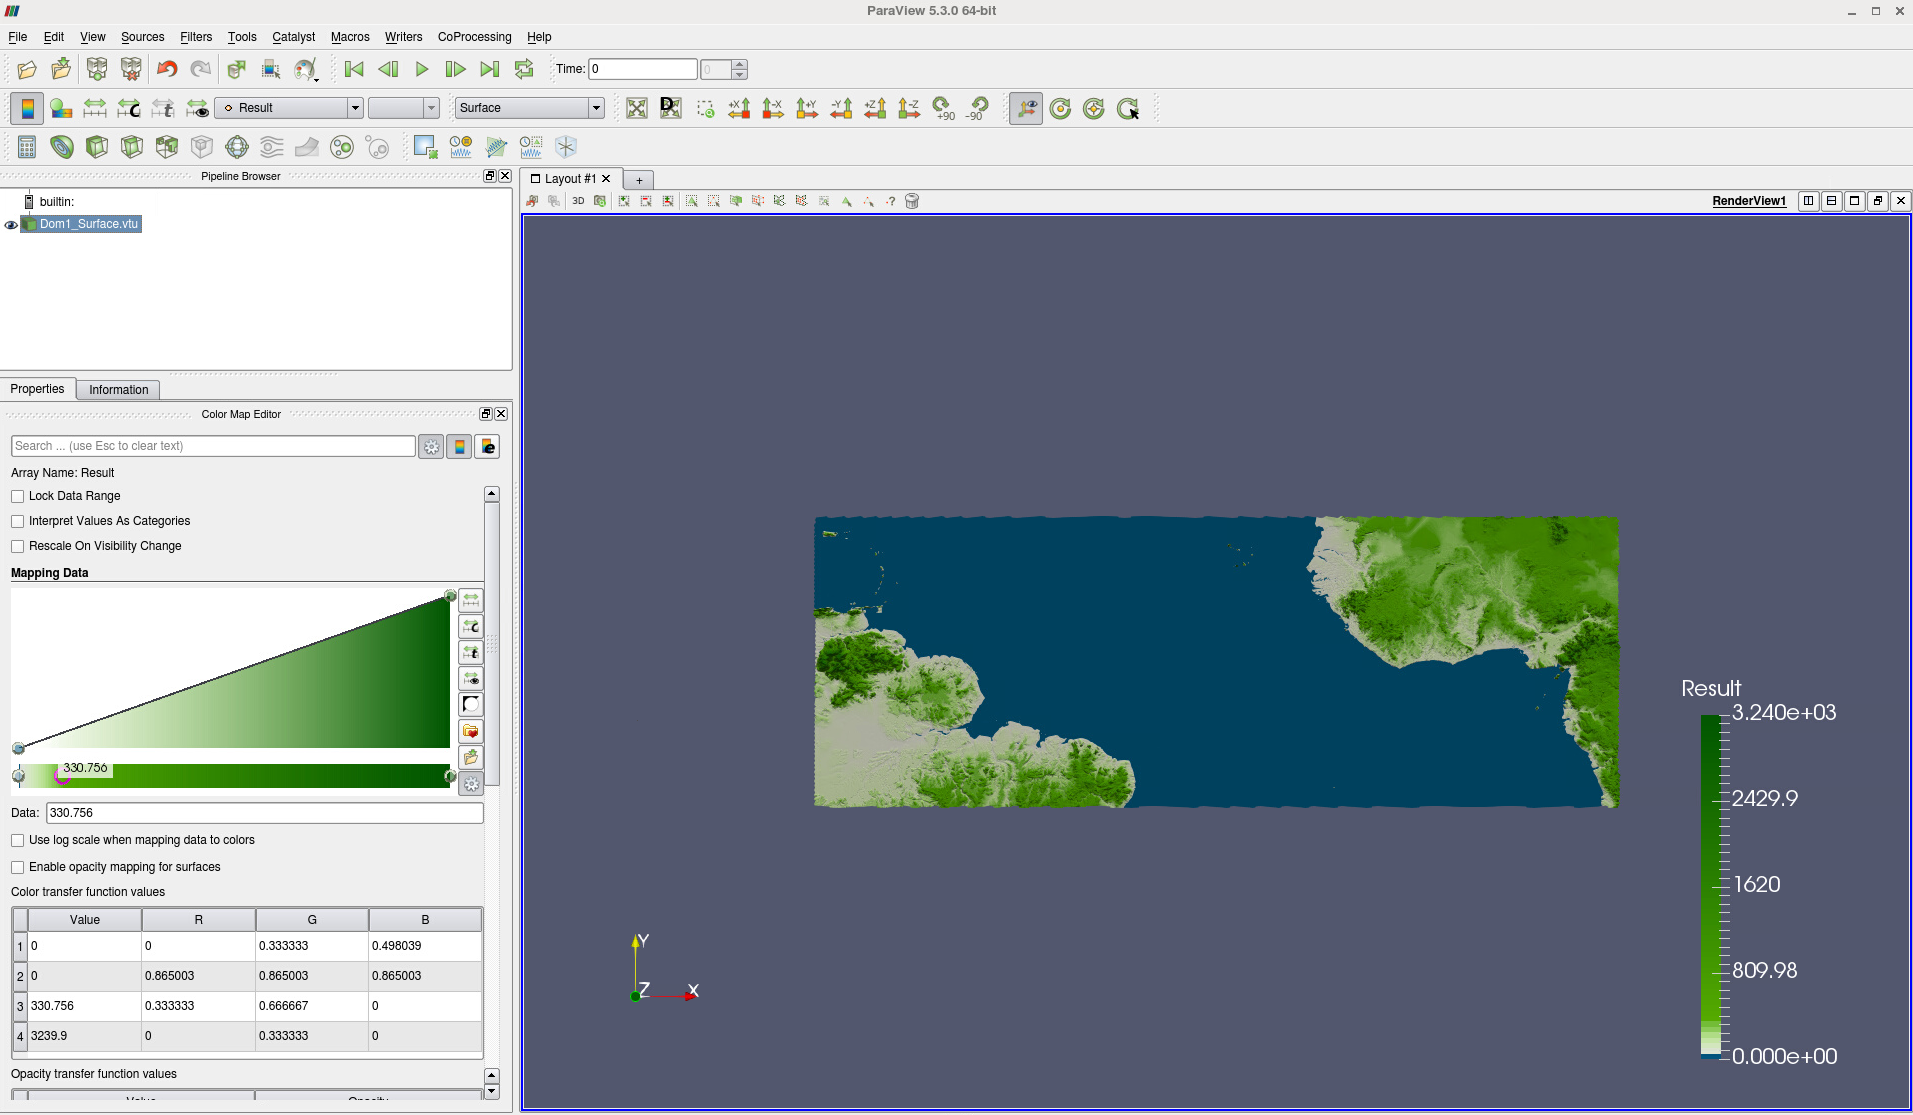Viewport: 1913px width, 1115px height.
Task: Apply the Warp By Vector filter icon
Action: (307, 147)
